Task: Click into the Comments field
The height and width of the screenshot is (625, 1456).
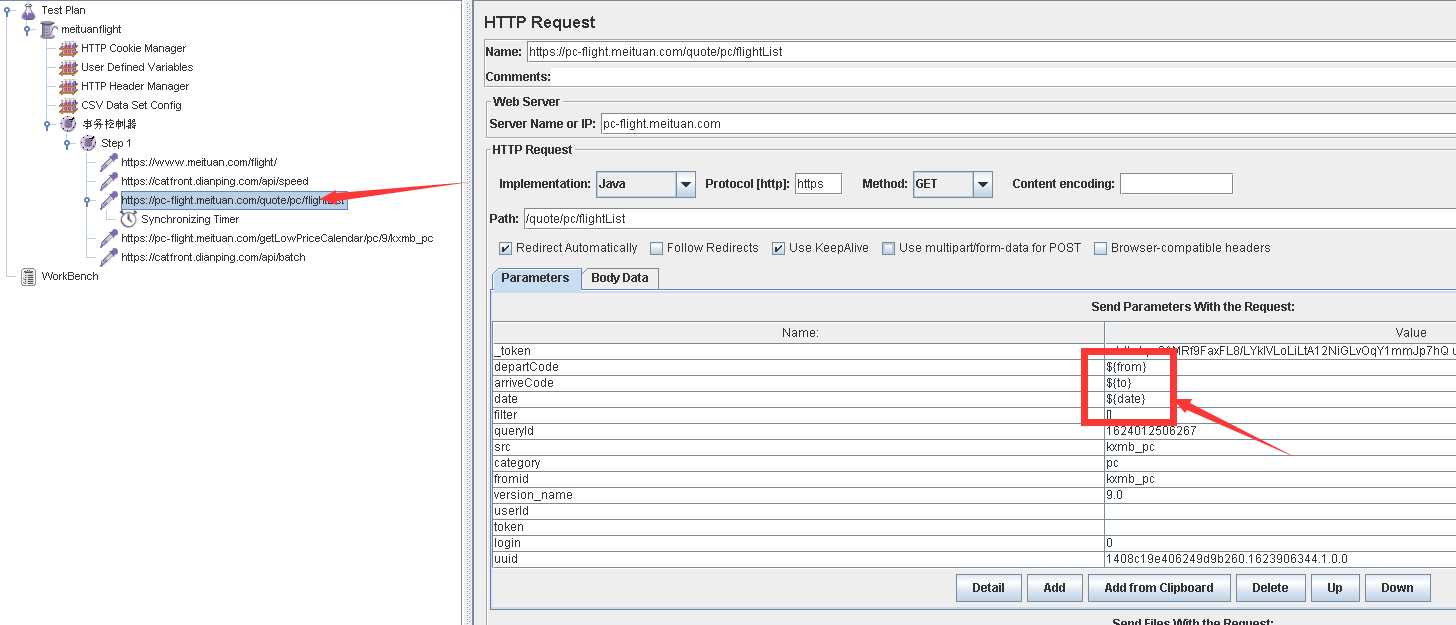Action: [1003, 76]
